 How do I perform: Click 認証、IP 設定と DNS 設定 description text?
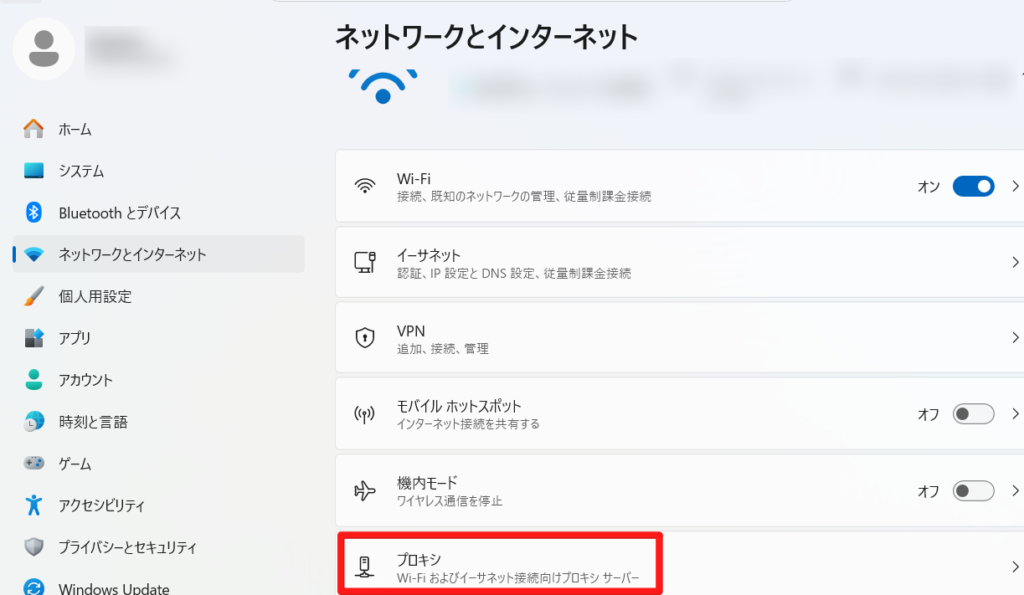(x=514, y=273)
